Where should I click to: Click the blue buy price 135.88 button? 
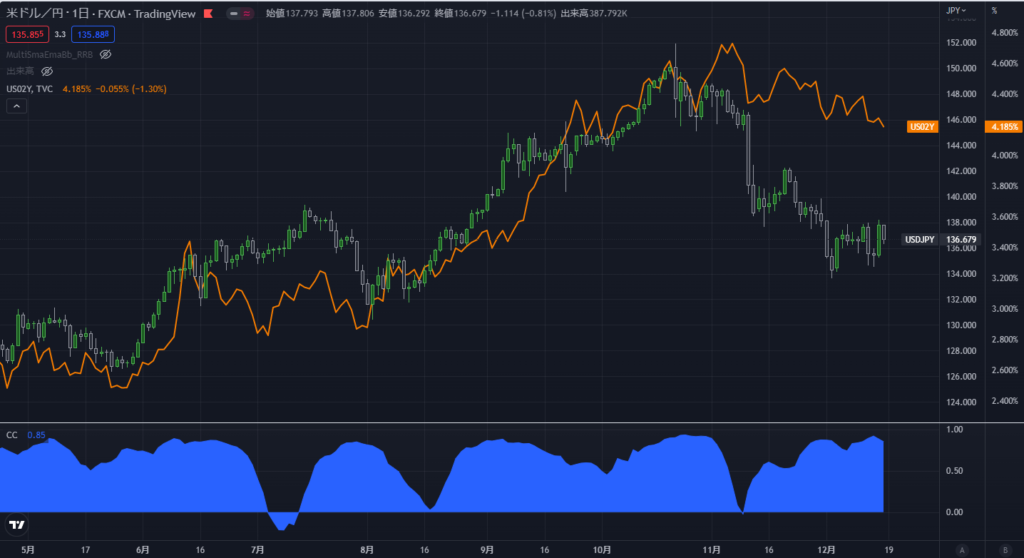92,34
